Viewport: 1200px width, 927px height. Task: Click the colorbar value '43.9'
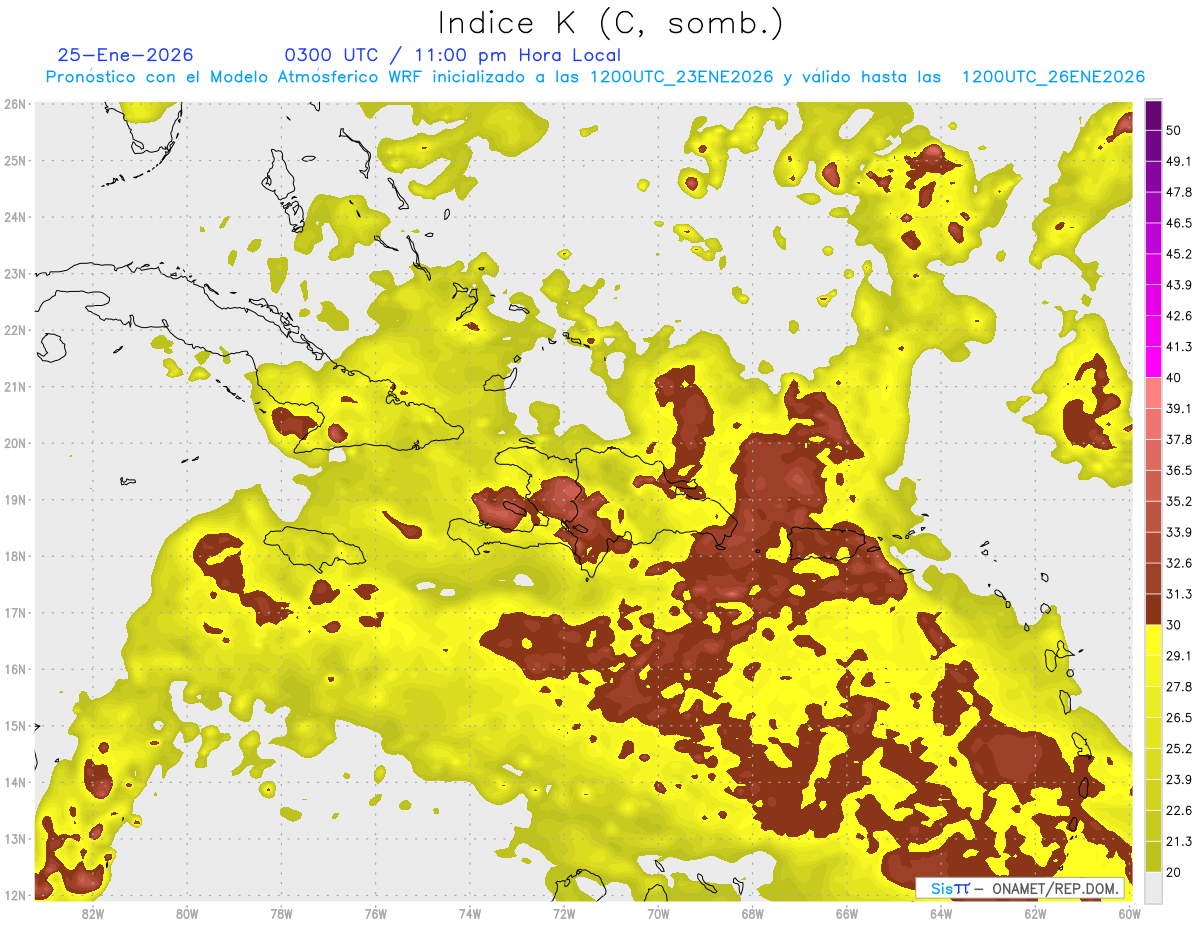[x=1178, y=285]
